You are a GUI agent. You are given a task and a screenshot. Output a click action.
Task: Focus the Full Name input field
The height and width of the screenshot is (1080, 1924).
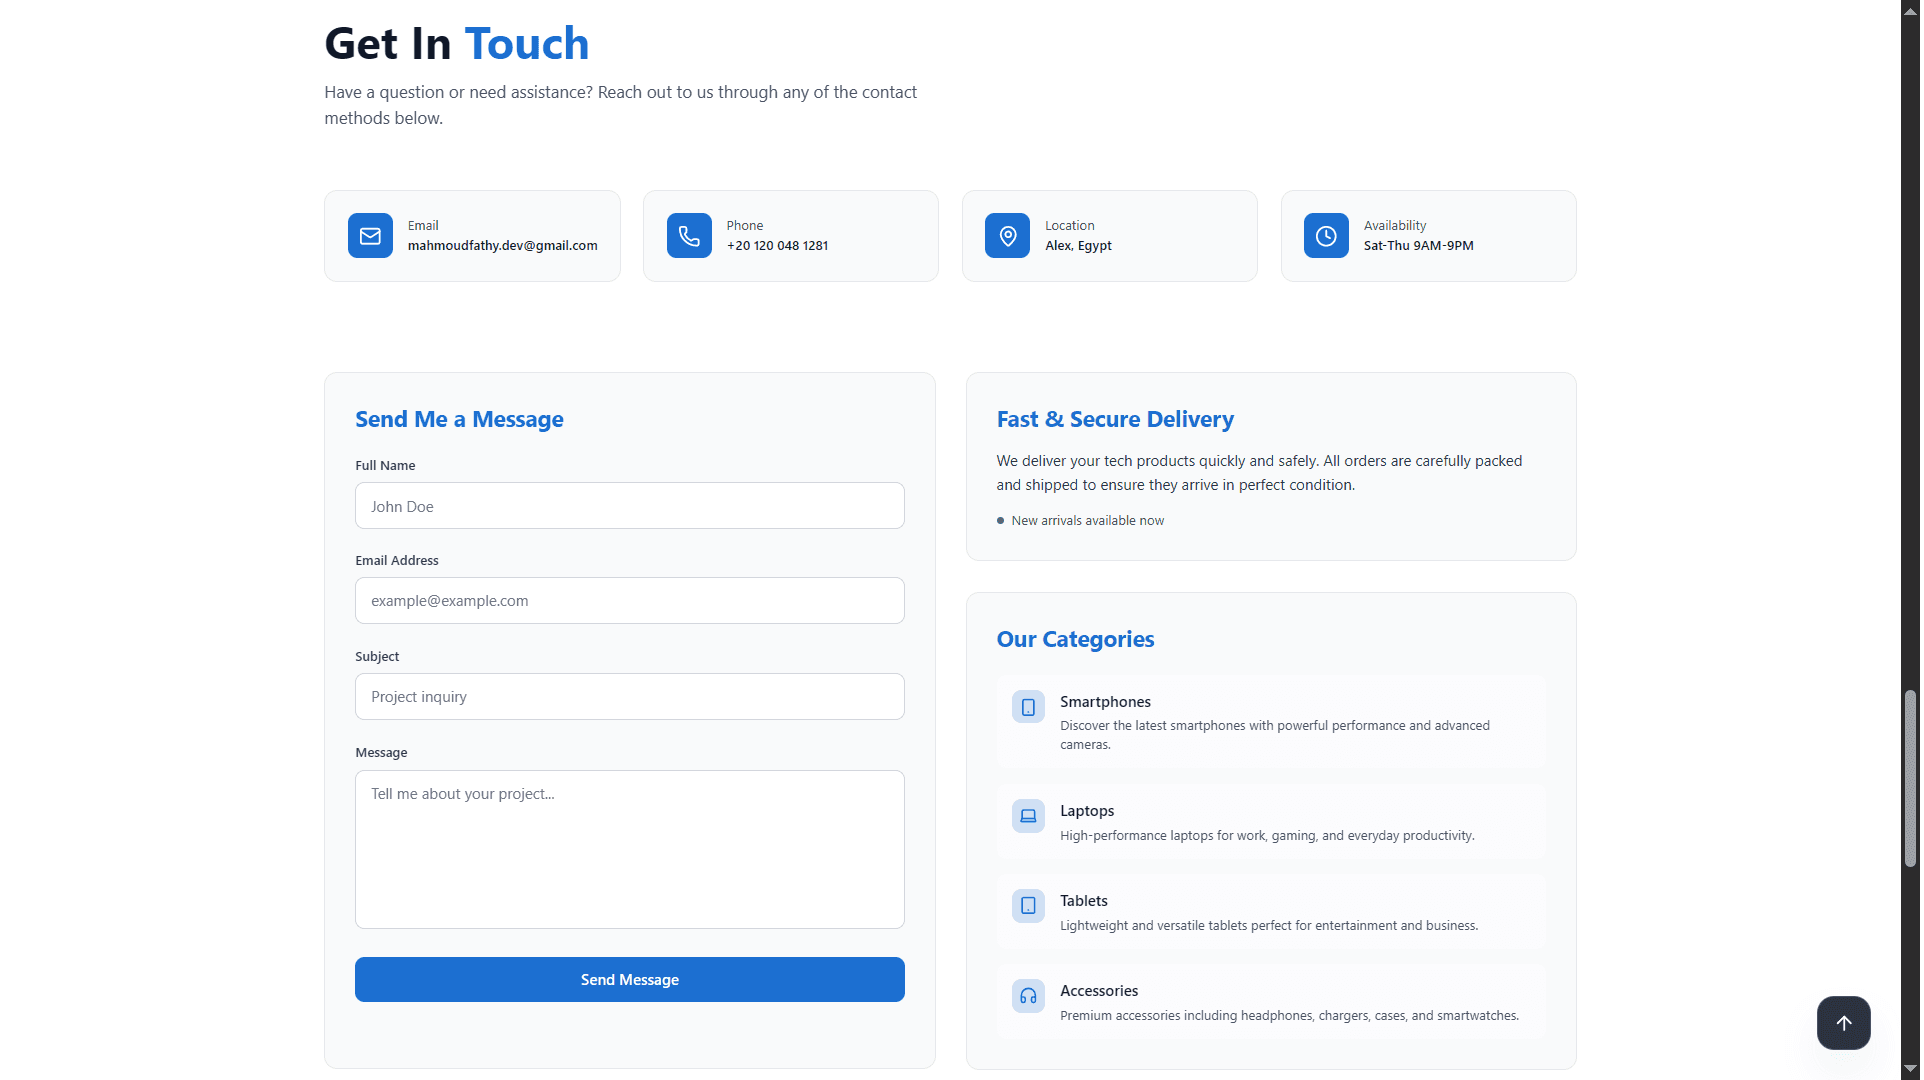(x=630, y=506)
